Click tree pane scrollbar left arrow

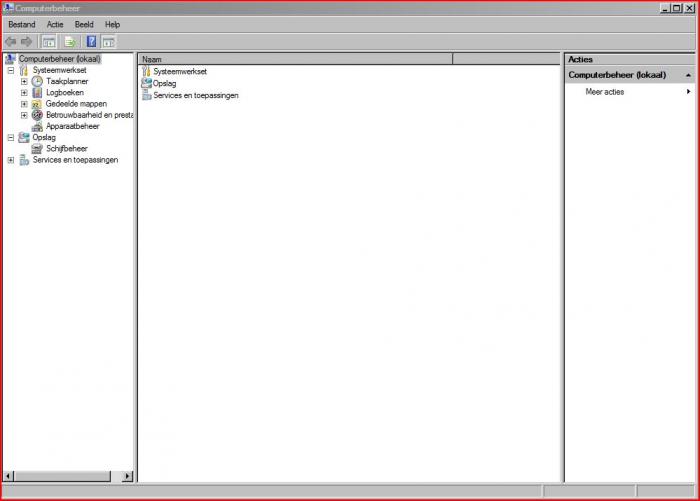pyautogui.click(x=8, y=476)
